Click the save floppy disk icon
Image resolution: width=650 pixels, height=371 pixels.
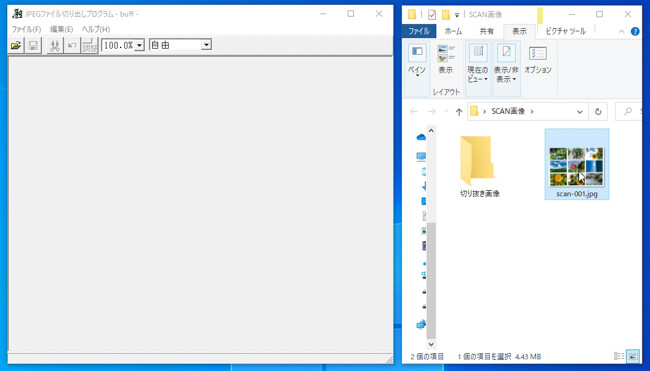(33, 45)
